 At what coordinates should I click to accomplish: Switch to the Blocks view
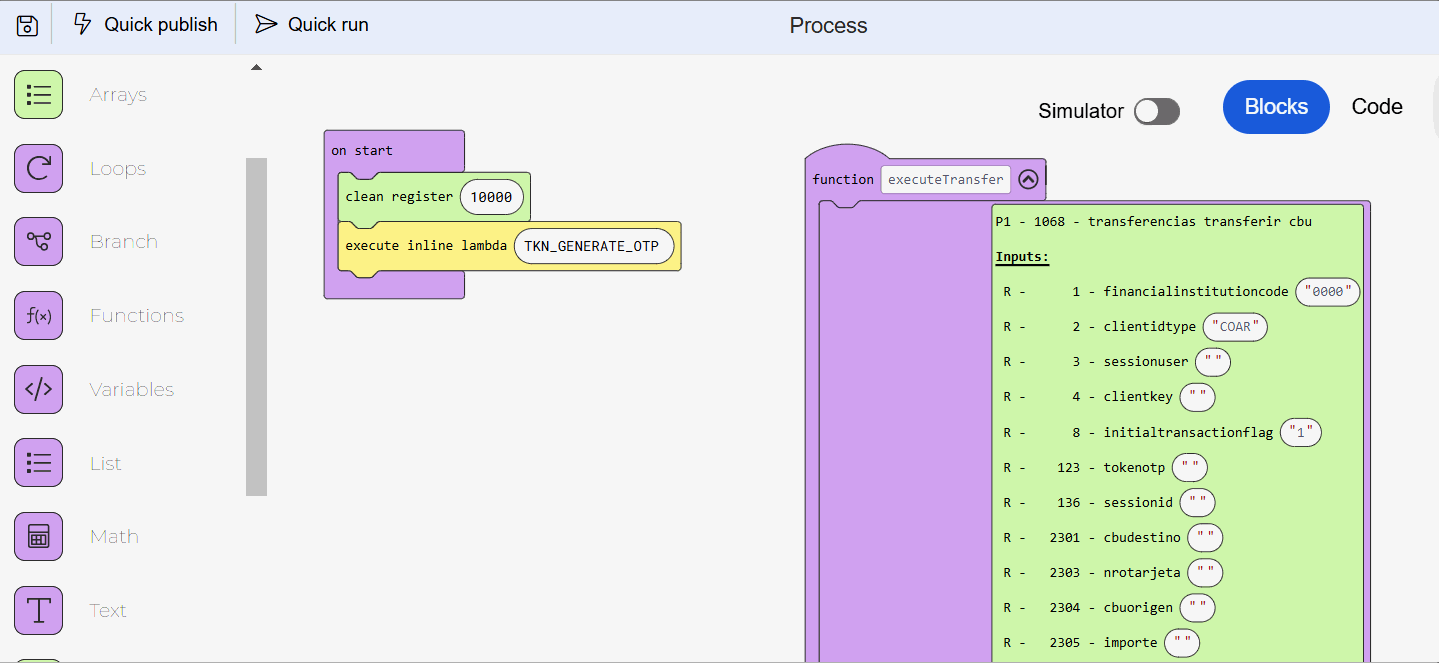point(1276,107)
